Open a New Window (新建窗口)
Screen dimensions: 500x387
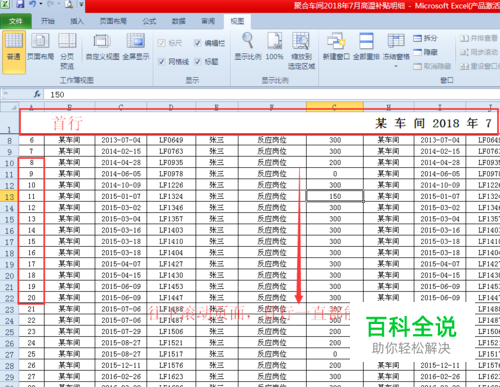point(336,46)
